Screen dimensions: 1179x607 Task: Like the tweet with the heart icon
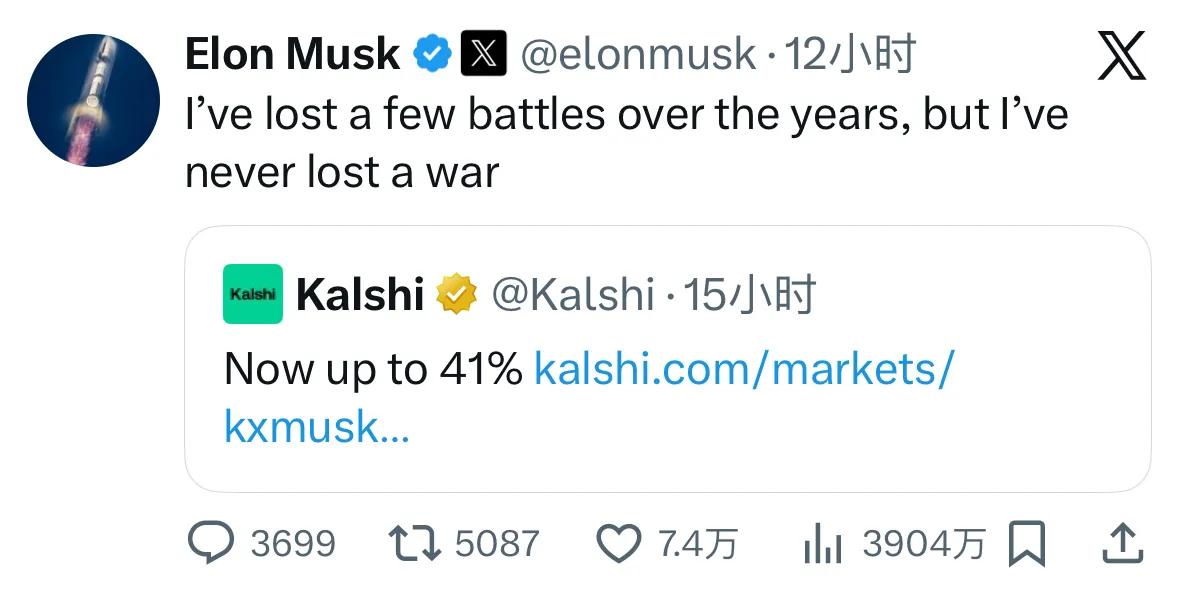[618, 543]
